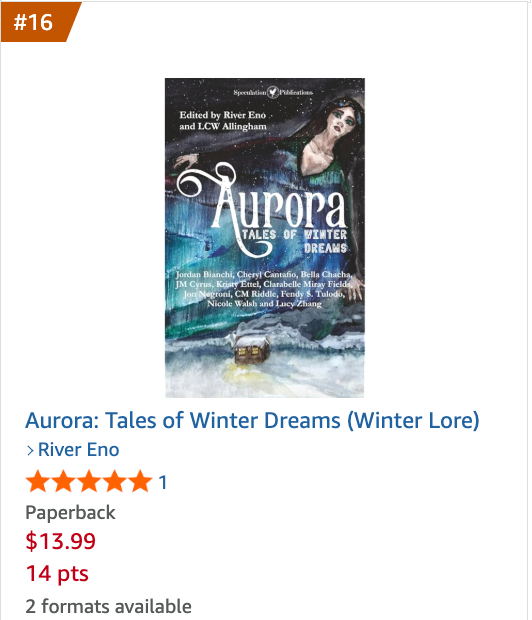Viewport: 532px width, 620px height.
Task: Click Tales of Winter Dreams cover subtitle
Action: (x=294, y=241)
